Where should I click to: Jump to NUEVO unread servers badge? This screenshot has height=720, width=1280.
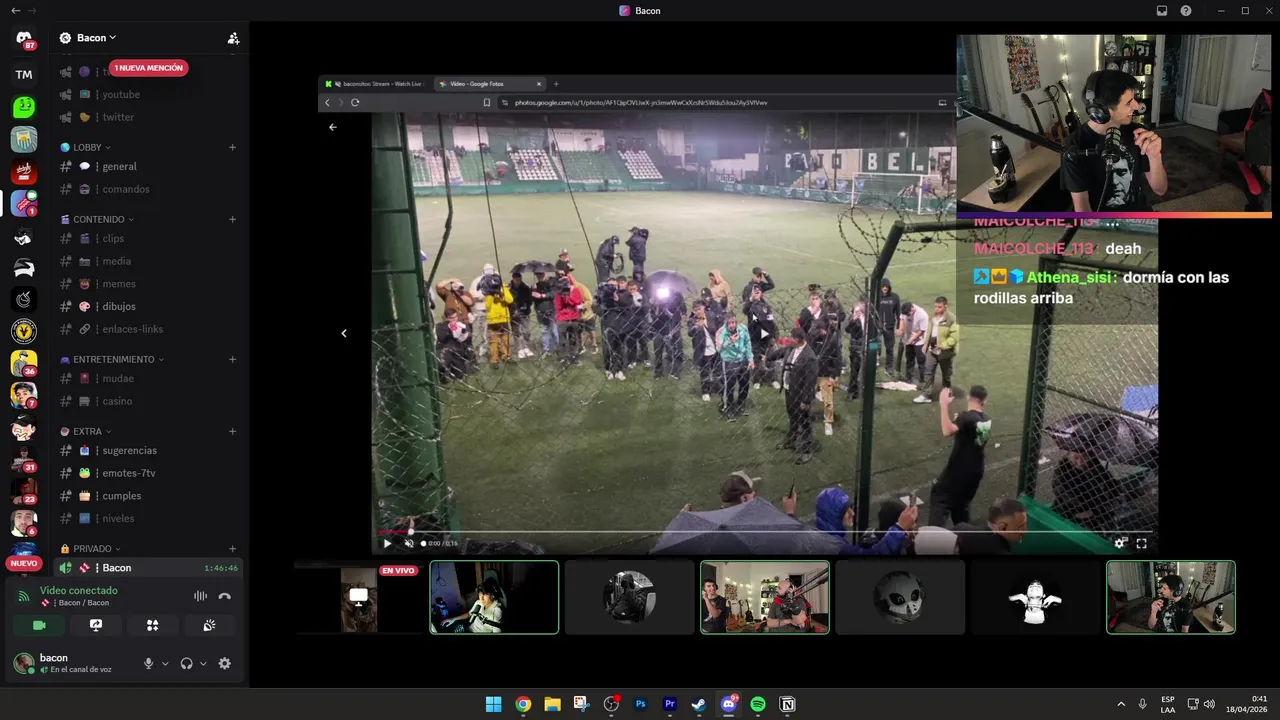24,563
